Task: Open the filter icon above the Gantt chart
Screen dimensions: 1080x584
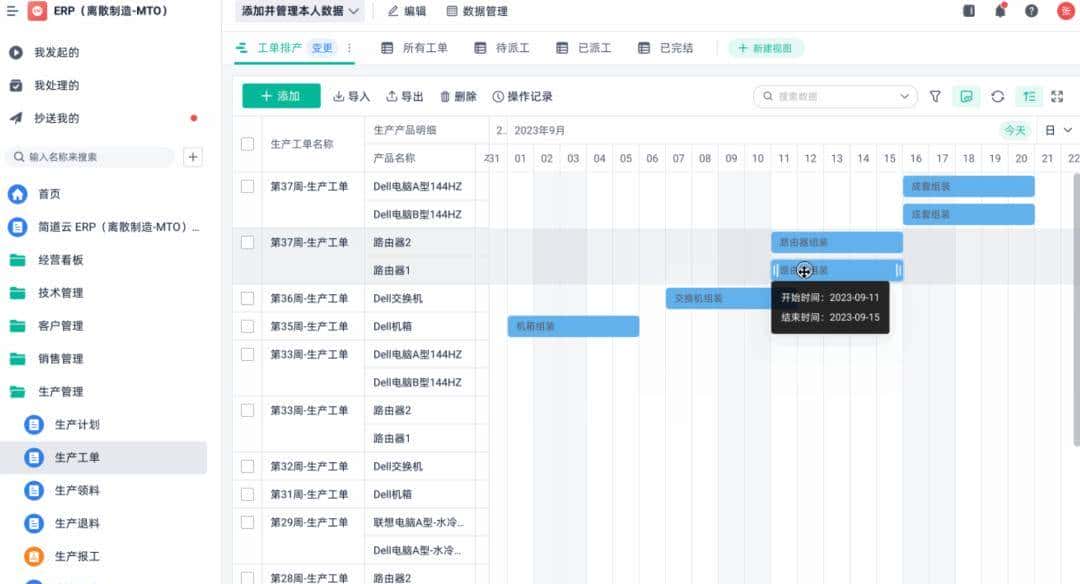Action: coord(935,96)
